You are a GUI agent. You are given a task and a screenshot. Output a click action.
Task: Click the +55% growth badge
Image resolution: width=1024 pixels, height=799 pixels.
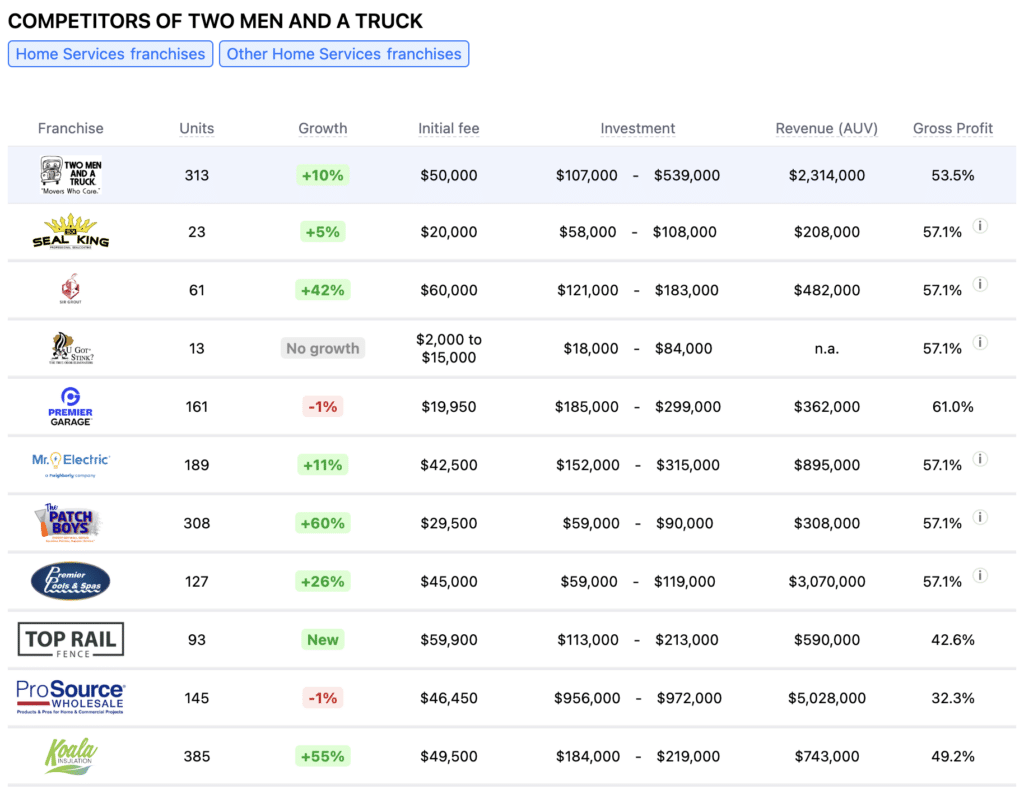(x=323, y=756)
